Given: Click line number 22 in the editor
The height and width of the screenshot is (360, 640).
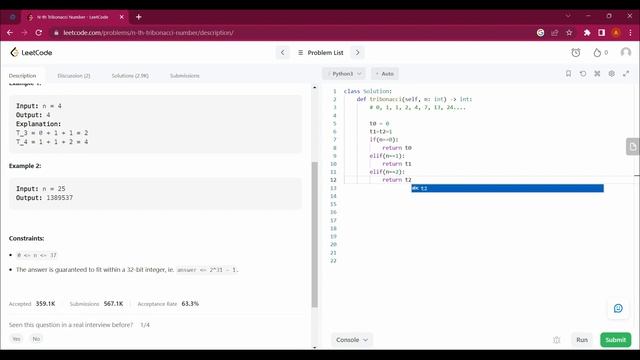Looking at the screenshot, I should [333, 261].
